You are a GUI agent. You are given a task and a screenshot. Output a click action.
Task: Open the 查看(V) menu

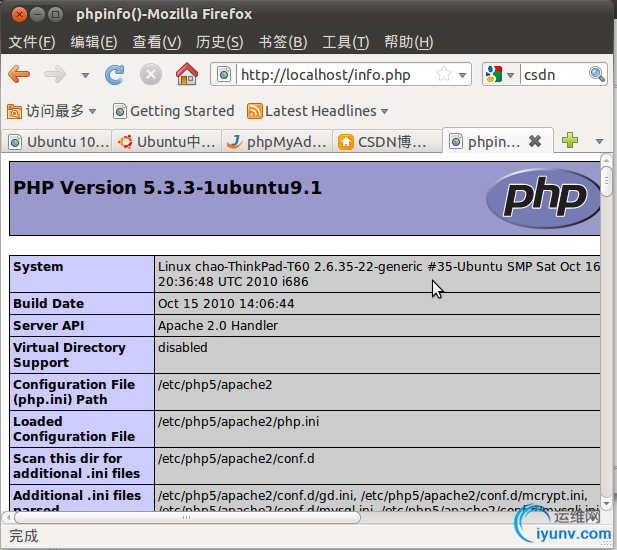[x=157, y=42]
